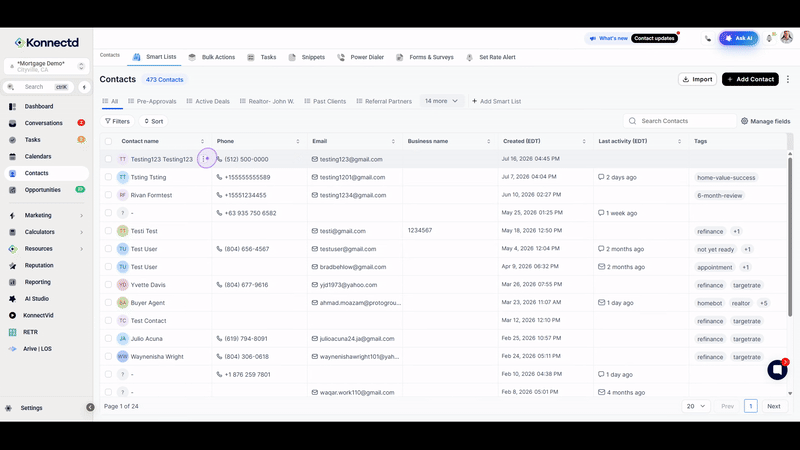Check the Julio Acuna row checkbox
The image size is (800, 450).
click(x=108, y=339)
